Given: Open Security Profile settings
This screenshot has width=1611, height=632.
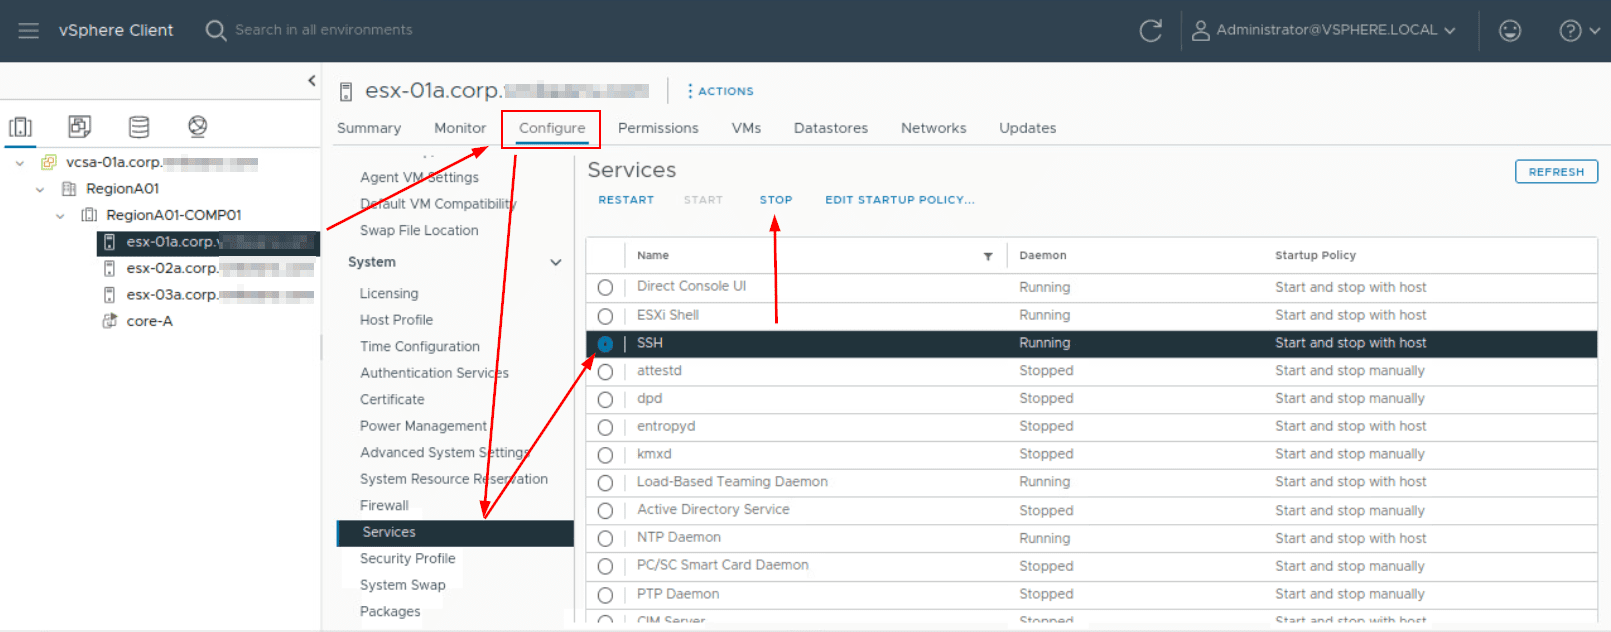Looking at the screenshot, I should pyautogui.click(x=408, y=559).
